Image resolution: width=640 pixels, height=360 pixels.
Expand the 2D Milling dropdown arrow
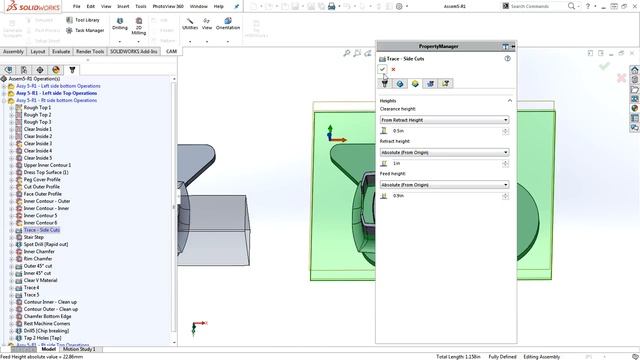point(138,41)
